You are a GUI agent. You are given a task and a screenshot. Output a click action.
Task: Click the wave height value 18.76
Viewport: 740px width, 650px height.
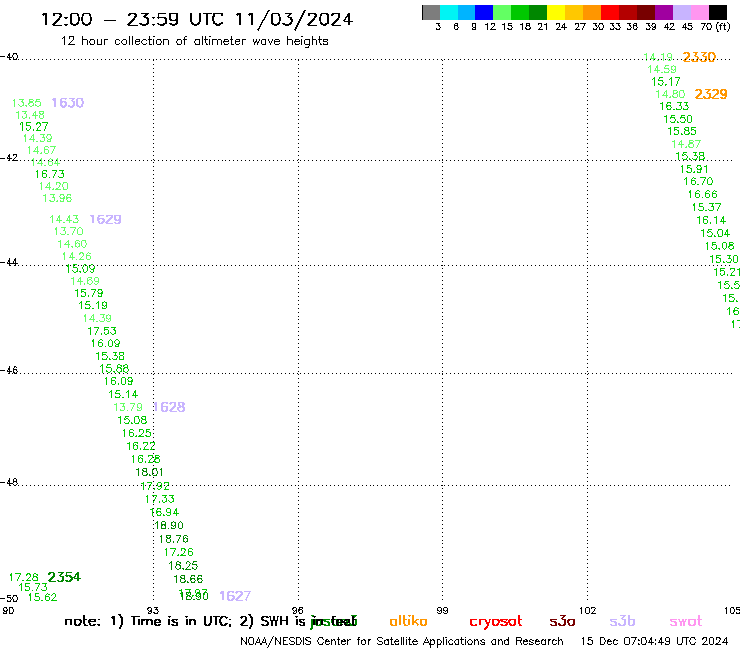coord(174,540)
